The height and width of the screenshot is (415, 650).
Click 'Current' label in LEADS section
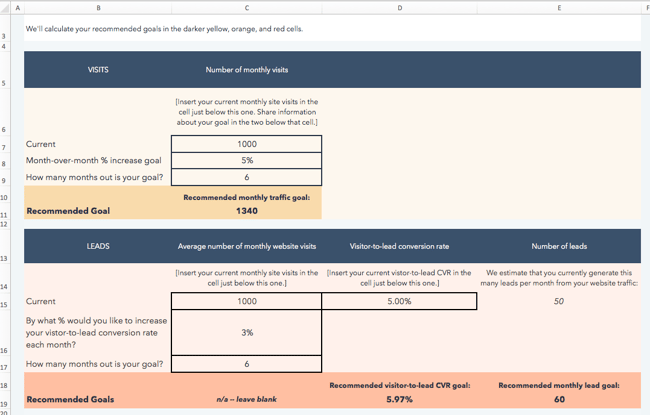(x=41, y=301)
